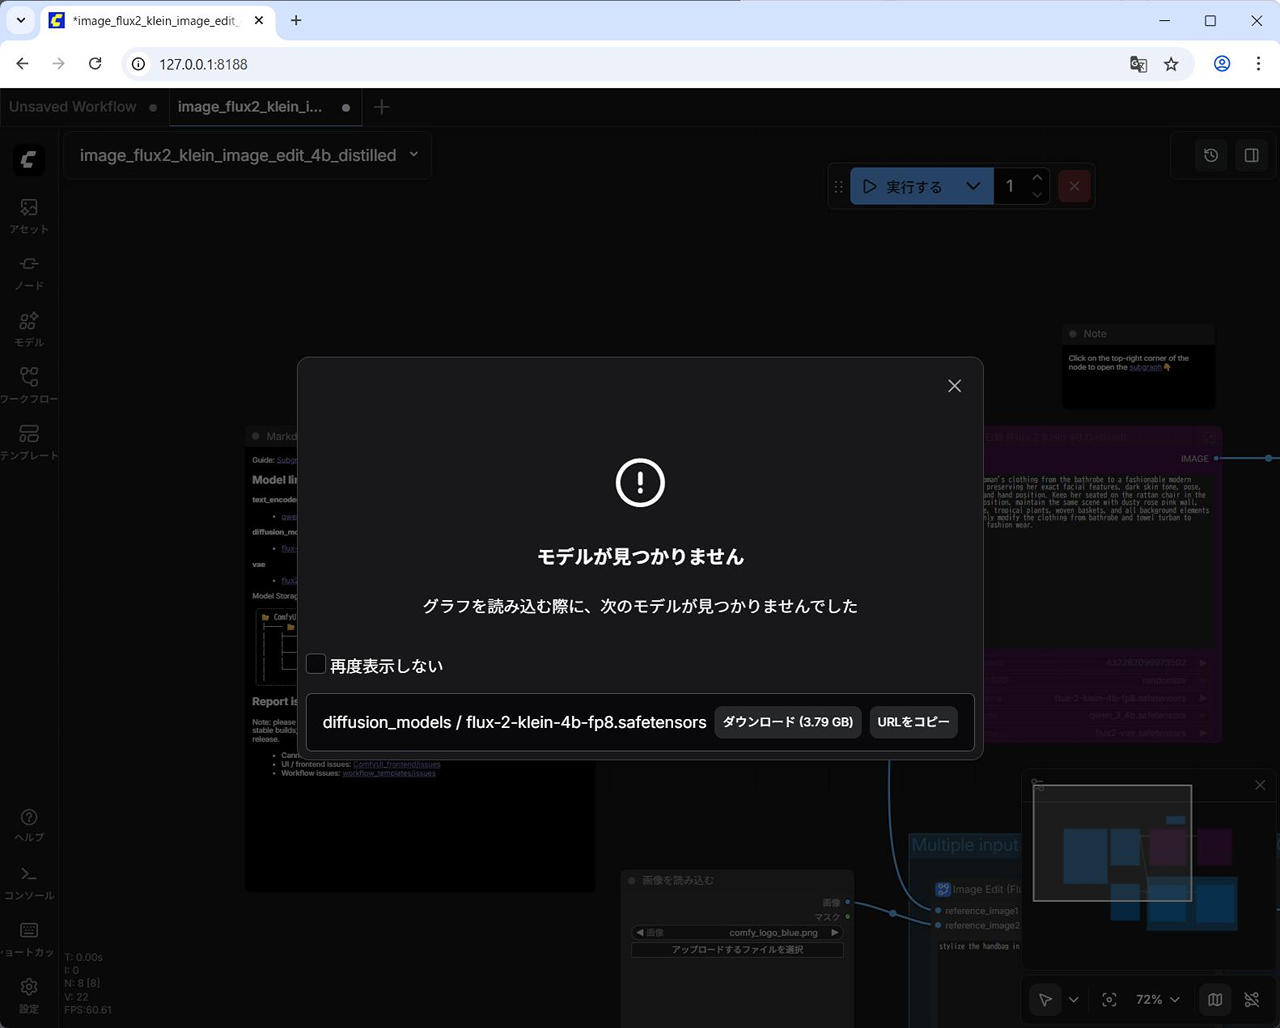Close the missing models dialog
The width and height of the screenshot is (1280, 1028).
pyautogui.click(x=954, y=386)
